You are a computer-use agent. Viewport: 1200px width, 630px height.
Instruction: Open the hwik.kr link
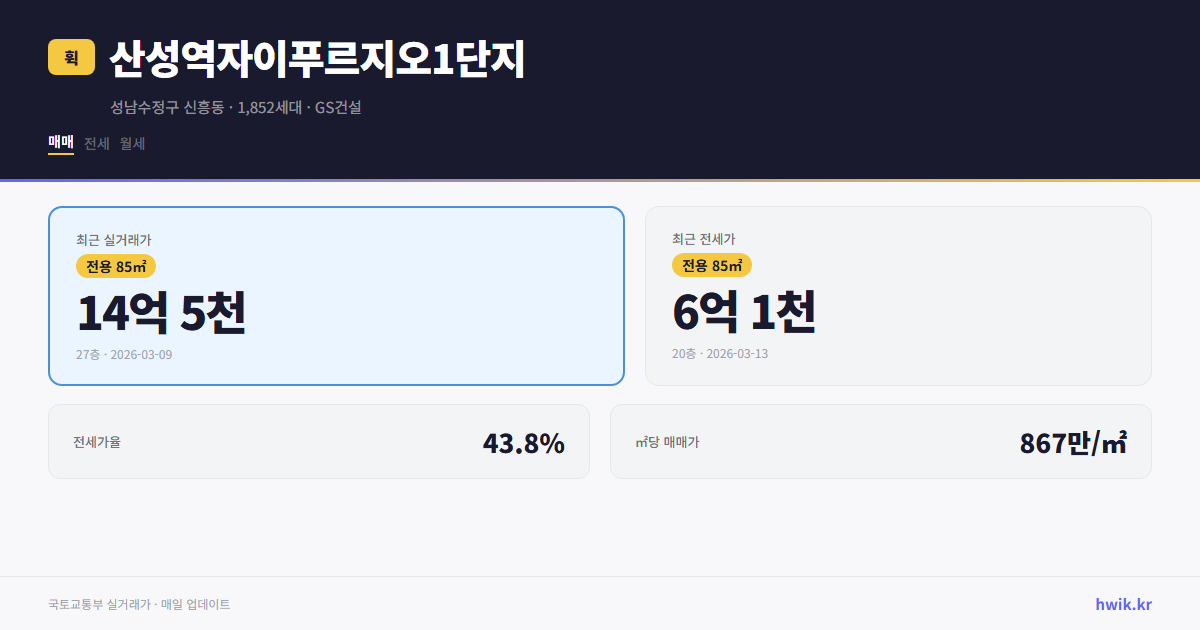(1122, 603)
